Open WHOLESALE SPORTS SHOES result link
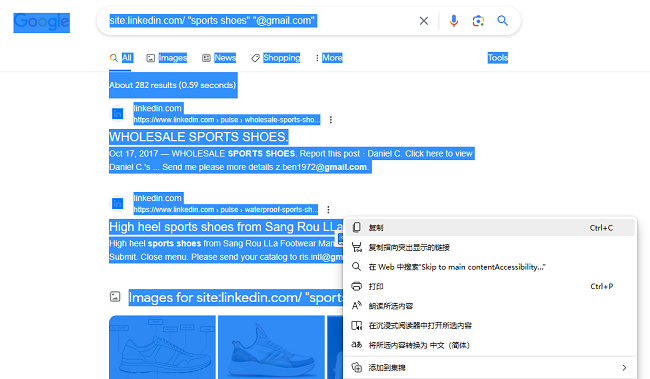This screenshot has height=379, width=650. coord(199,137)
